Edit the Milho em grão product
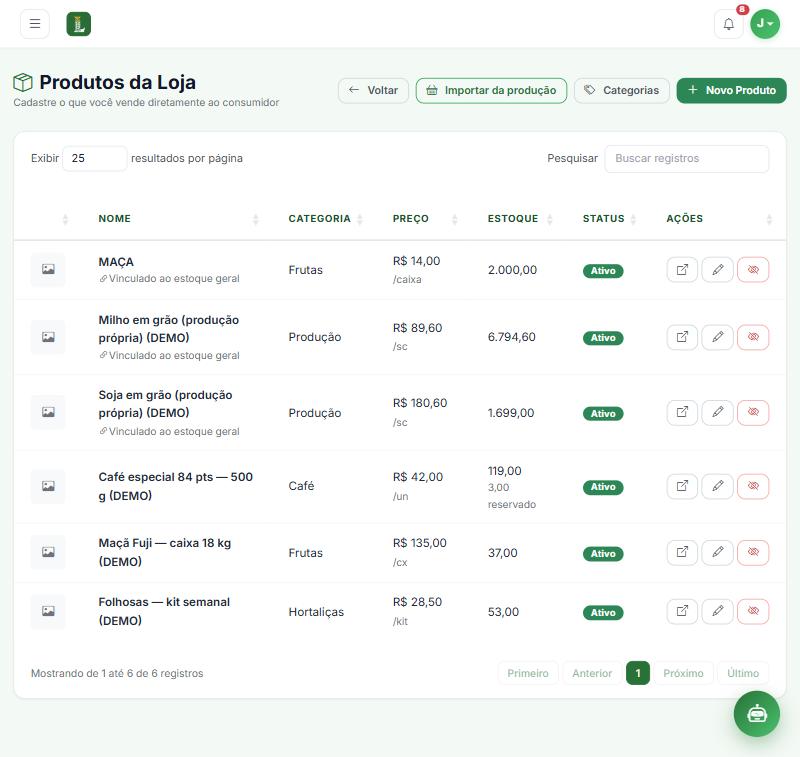This screenshot has width=800, height=757. click(717, 337)
